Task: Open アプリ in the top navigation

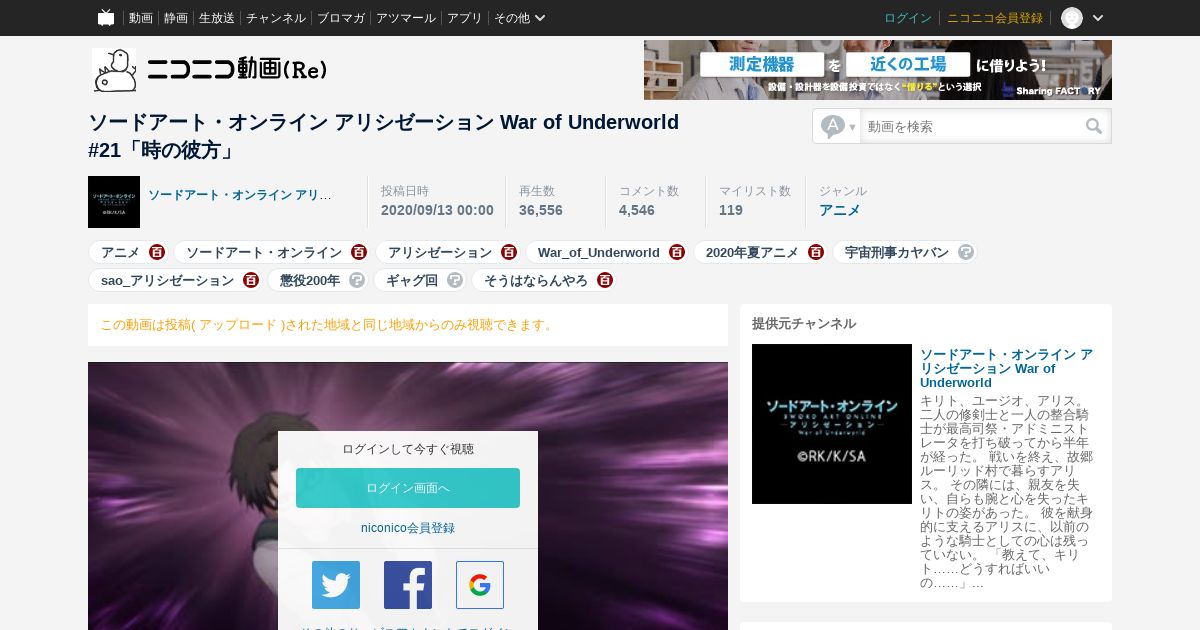Action: (x=465, y=18)
